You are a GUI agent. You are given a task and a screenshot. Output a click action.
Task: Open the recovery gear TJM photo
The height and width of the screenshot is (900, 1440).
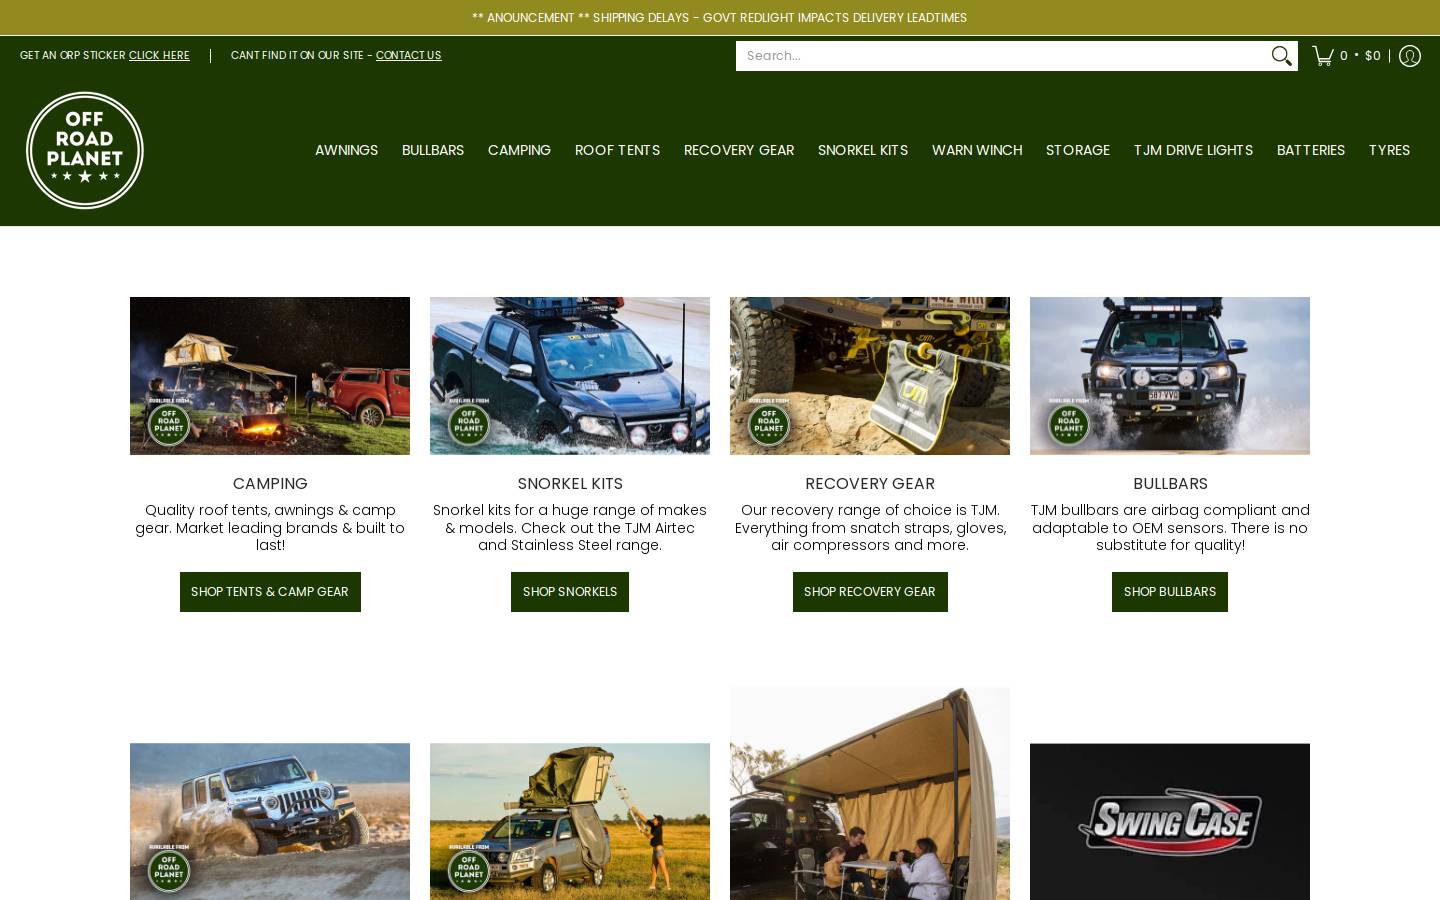[870, 376]
